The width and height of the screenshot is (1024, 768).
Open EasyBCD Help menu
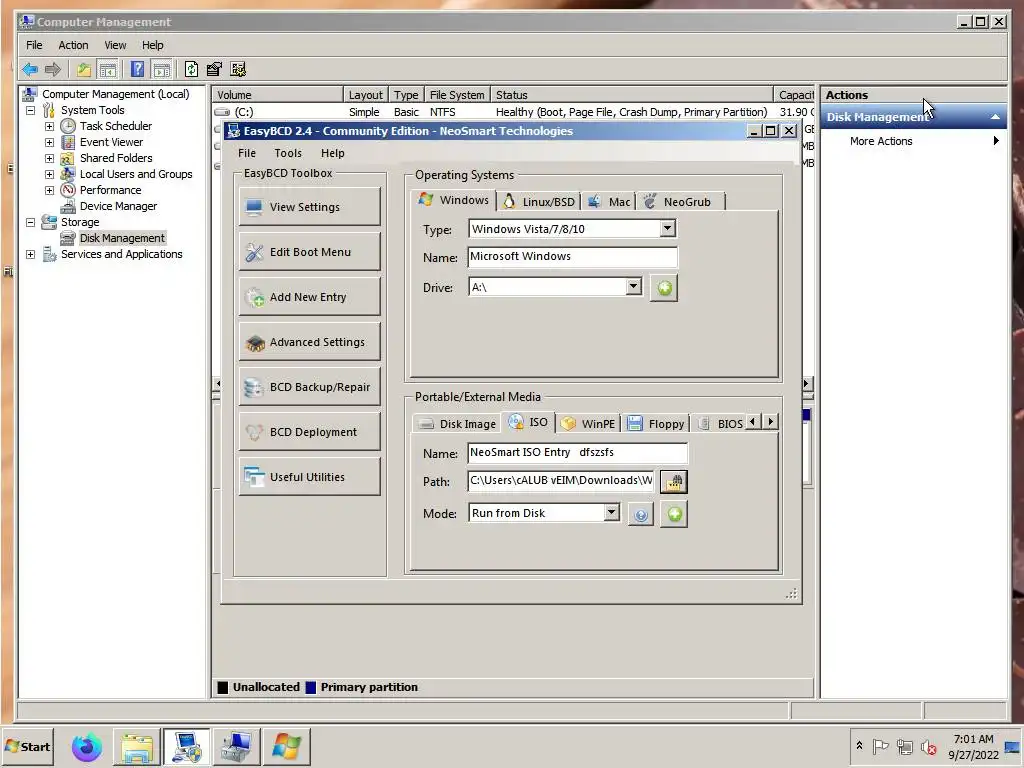(x=332, y=153)
